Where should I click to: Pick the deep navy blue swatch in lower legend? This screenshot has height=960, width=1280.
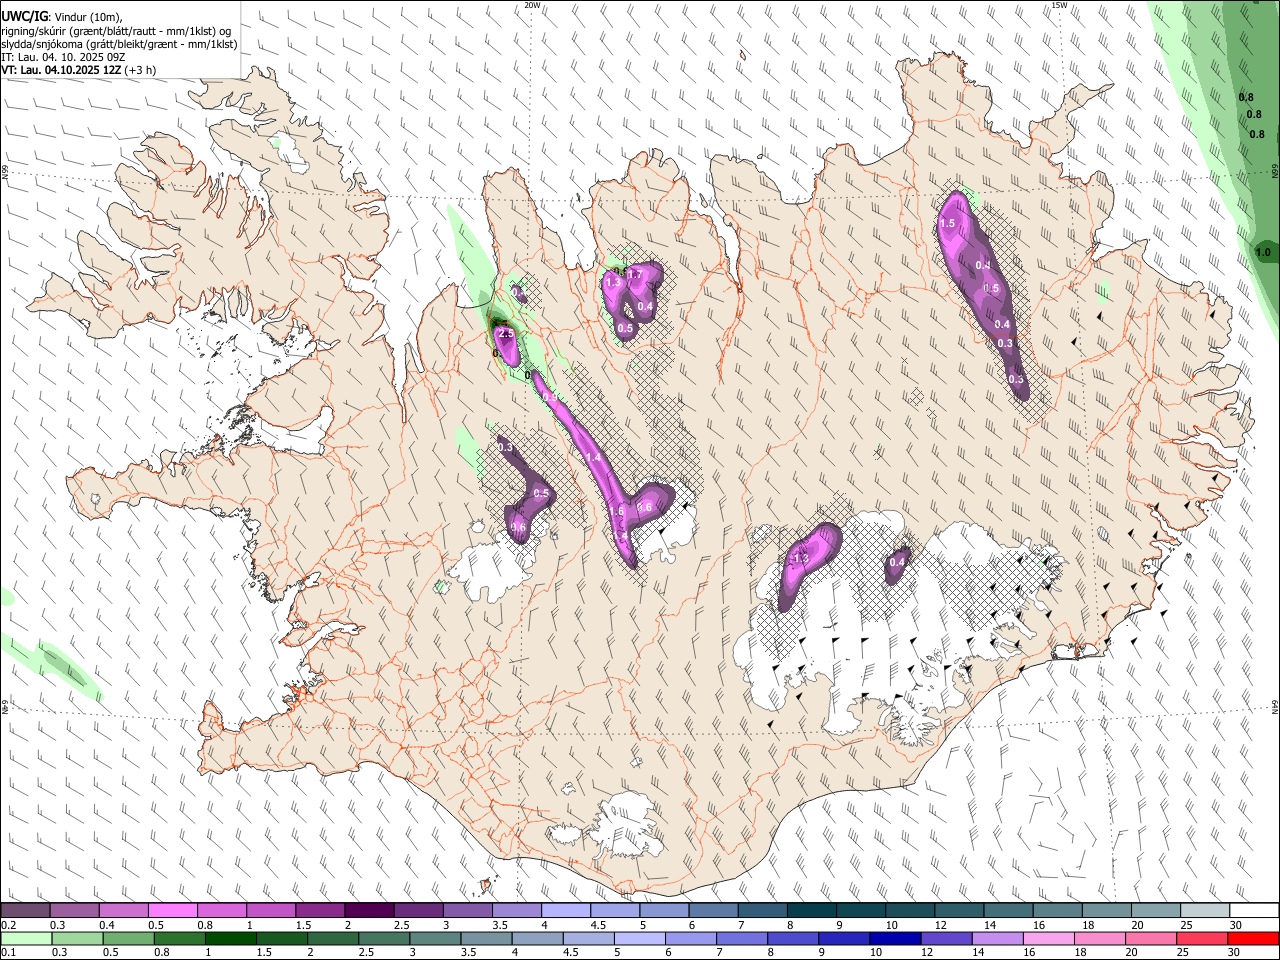point(893,938)
